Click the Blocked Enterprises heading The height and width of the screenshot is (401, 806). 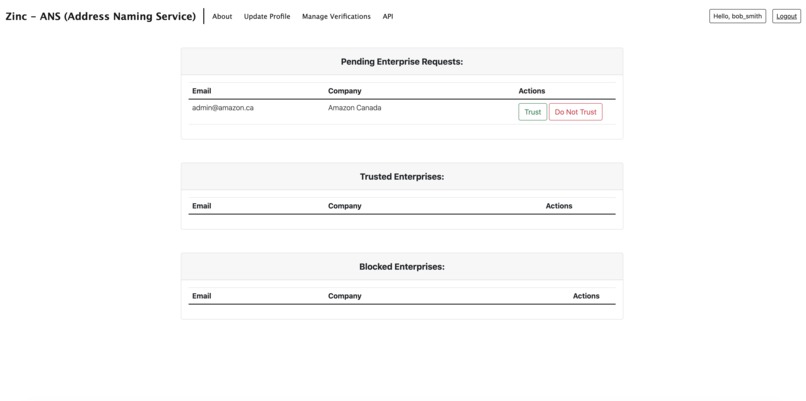click(x=402, y=267)
